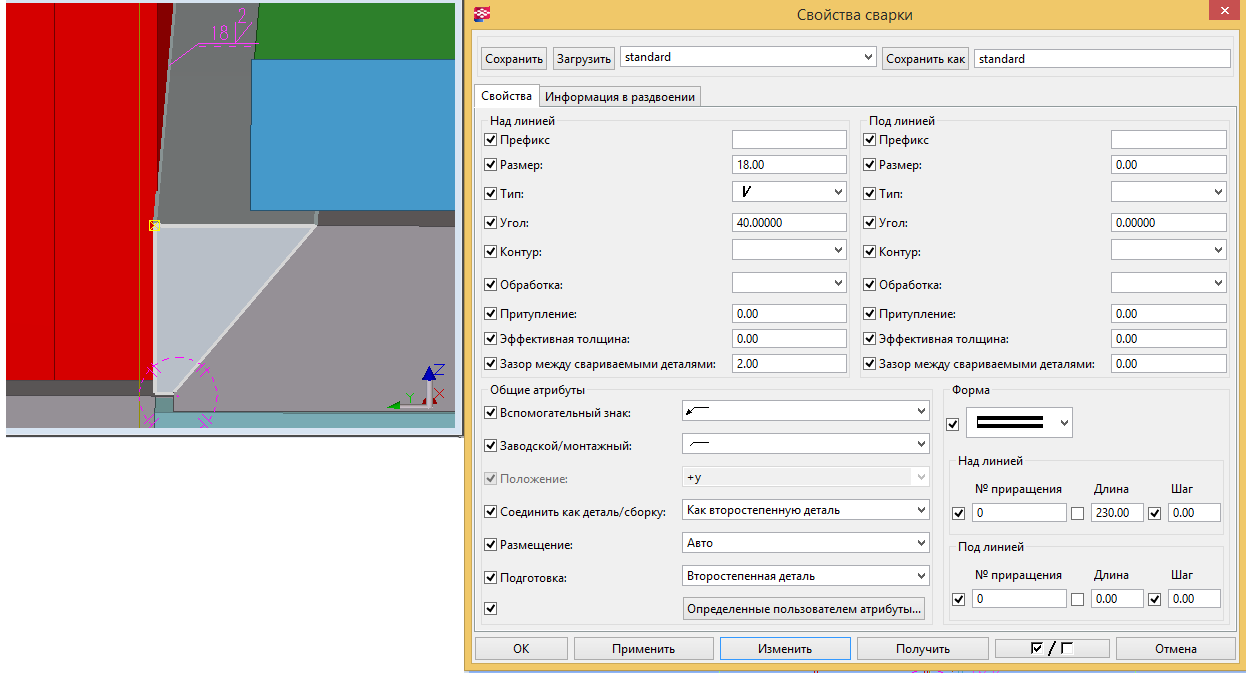Open the auxiliary sign symbol dropdown
Image resolution: width=1260 pixels, height=684 pixels.
805,412
